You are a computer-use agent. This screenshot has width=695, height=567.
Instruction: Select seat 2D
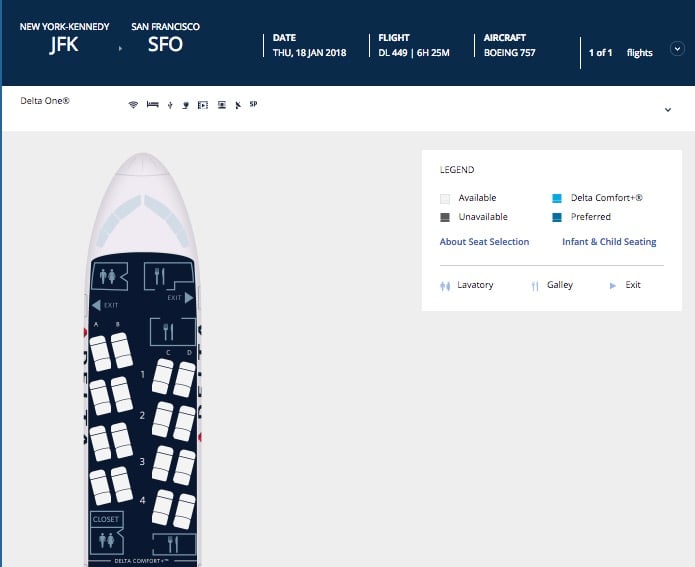(184, 423)
